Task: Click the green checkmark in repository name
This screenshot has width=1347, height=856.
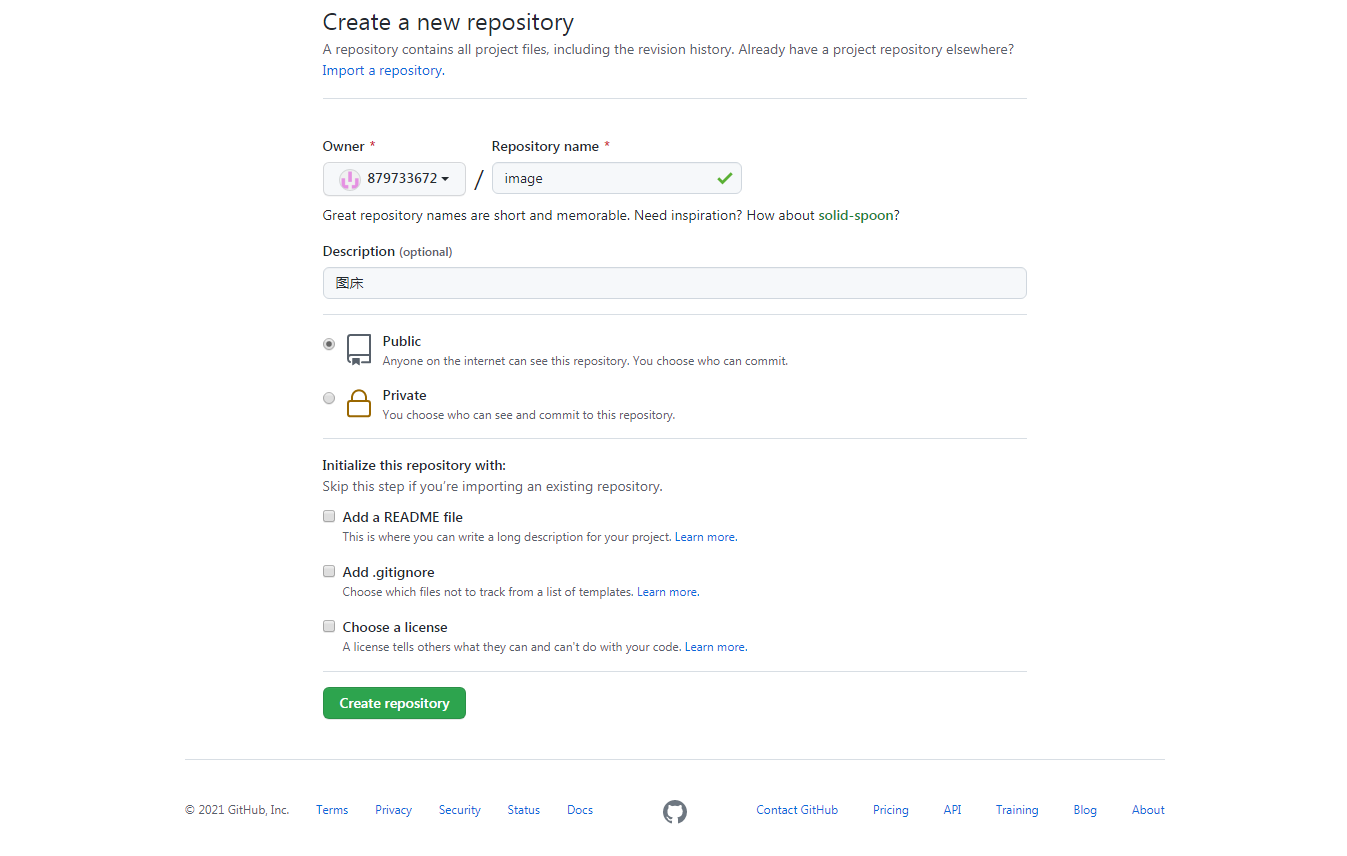Action: (724, 178)
